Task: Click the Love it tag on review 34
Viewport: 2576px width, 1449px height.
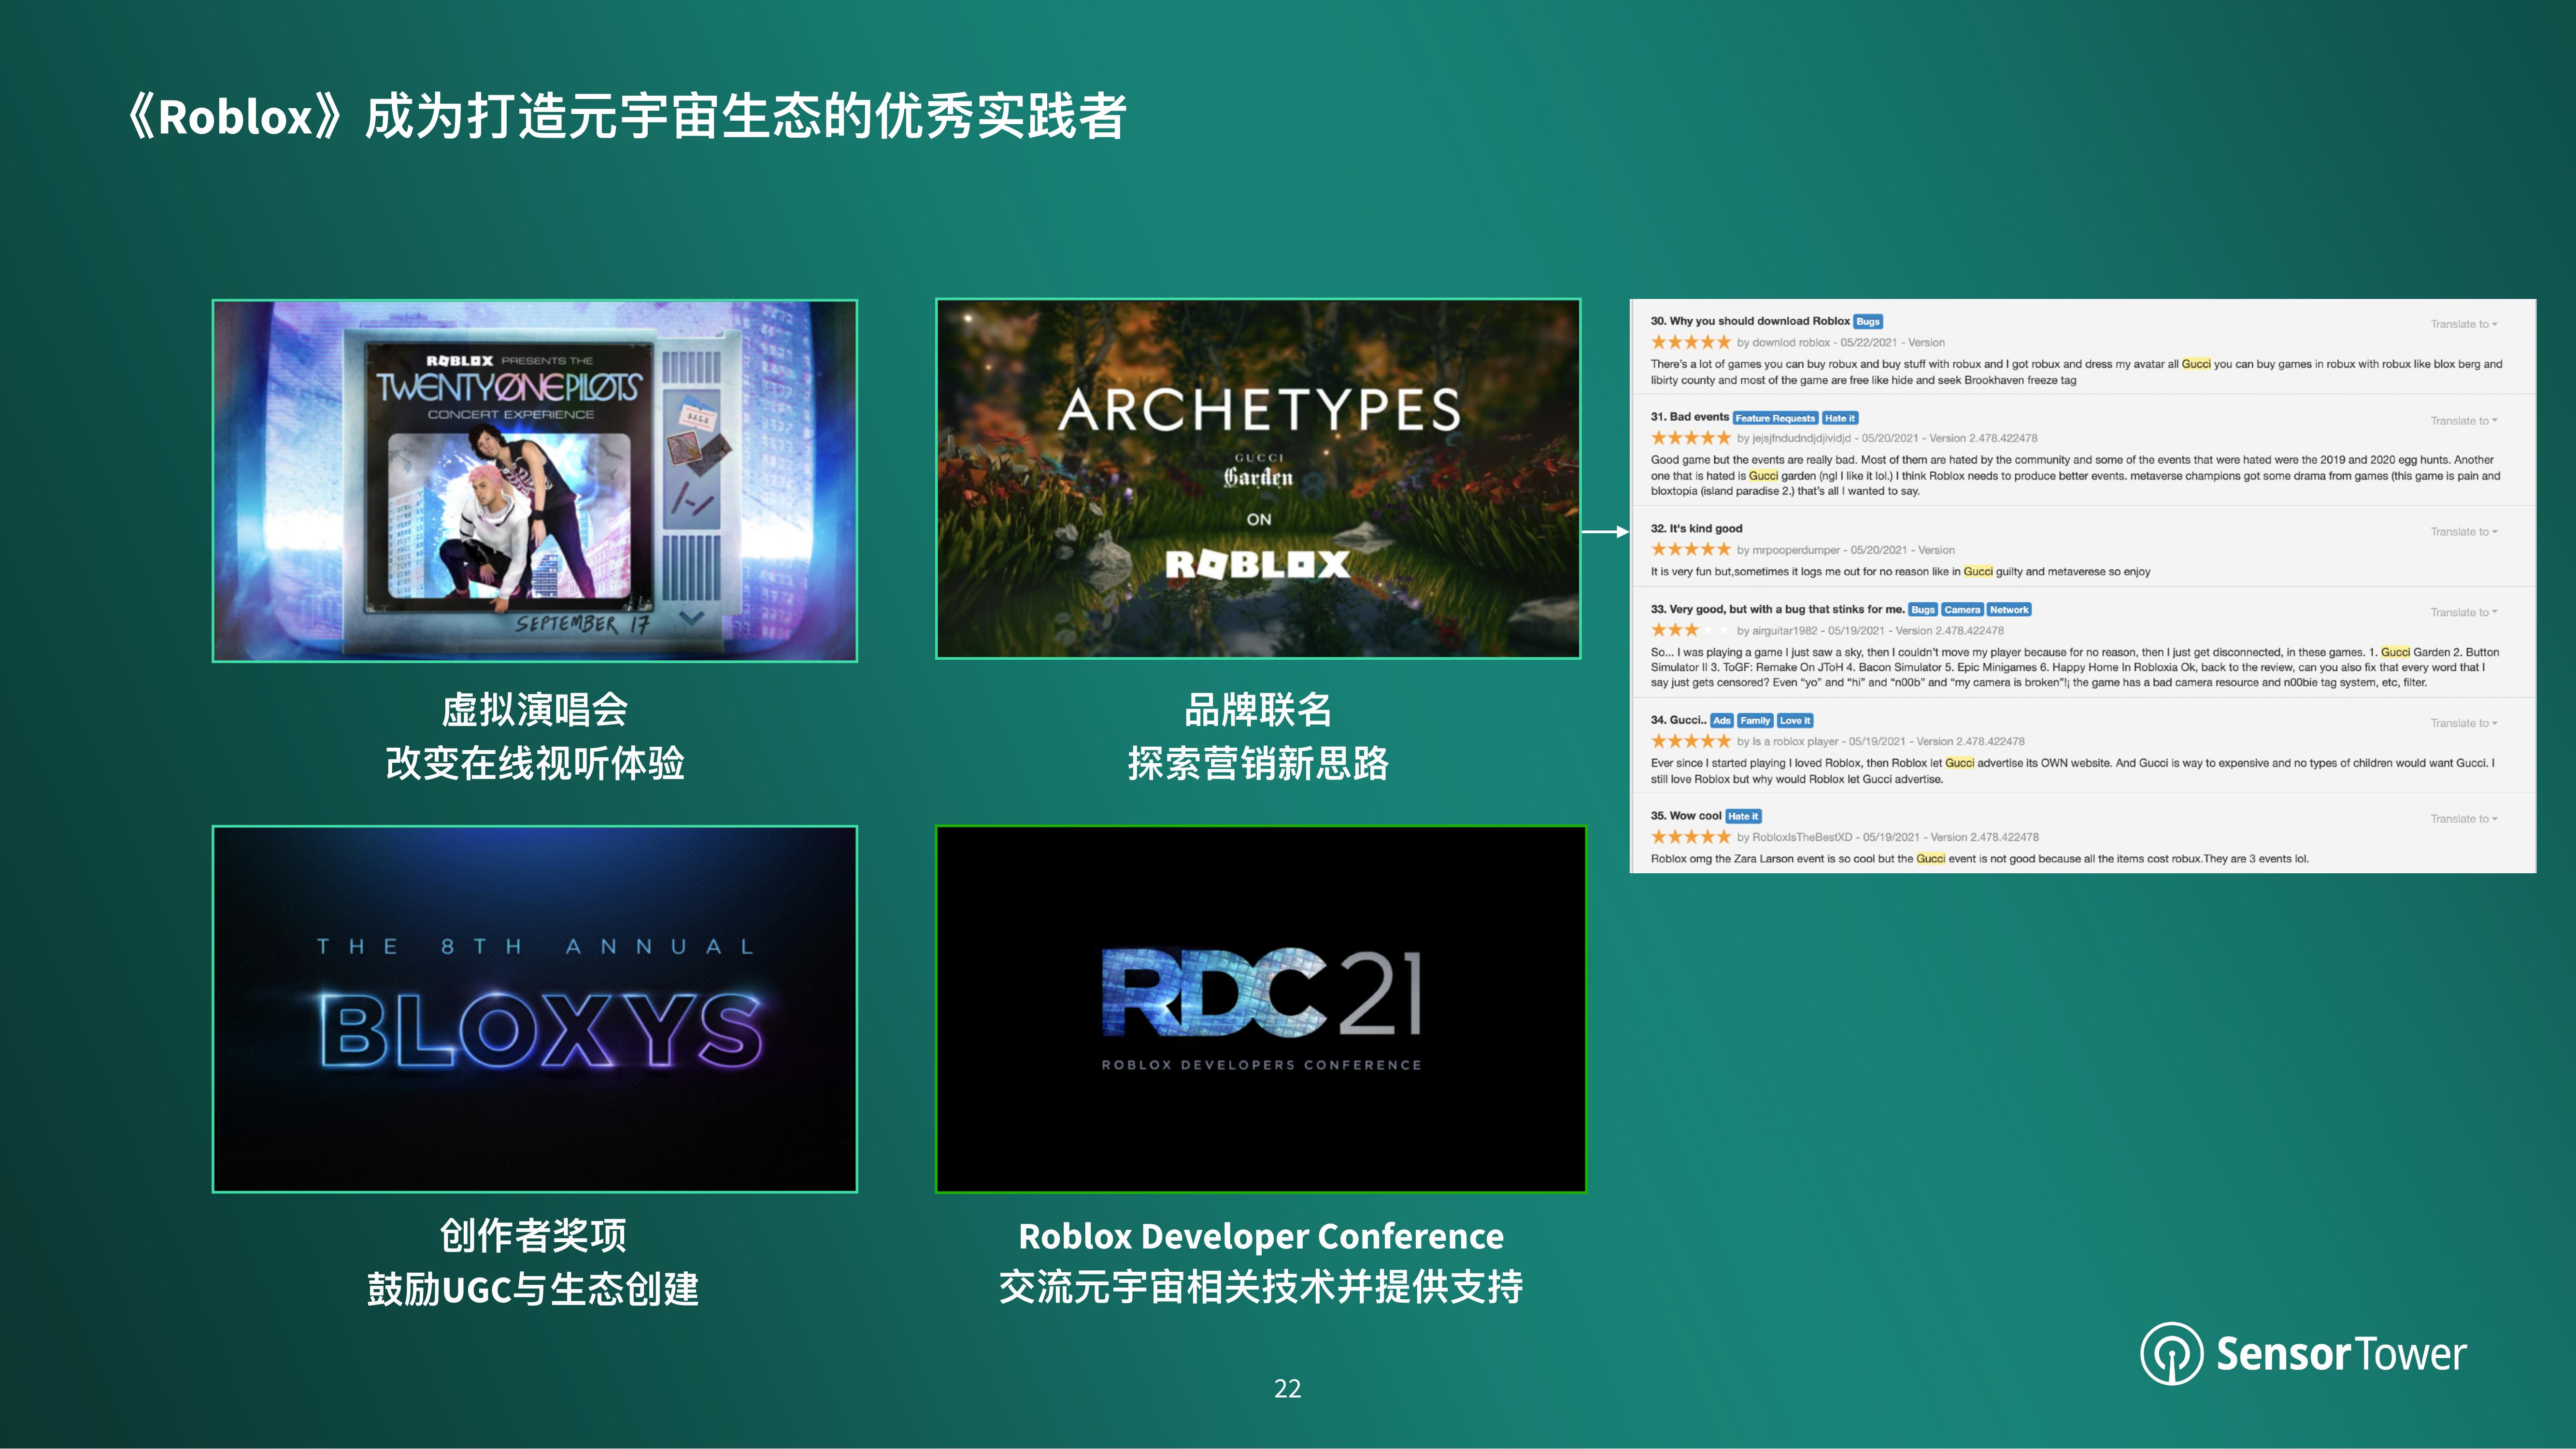Action: [x=1795, y=721]
